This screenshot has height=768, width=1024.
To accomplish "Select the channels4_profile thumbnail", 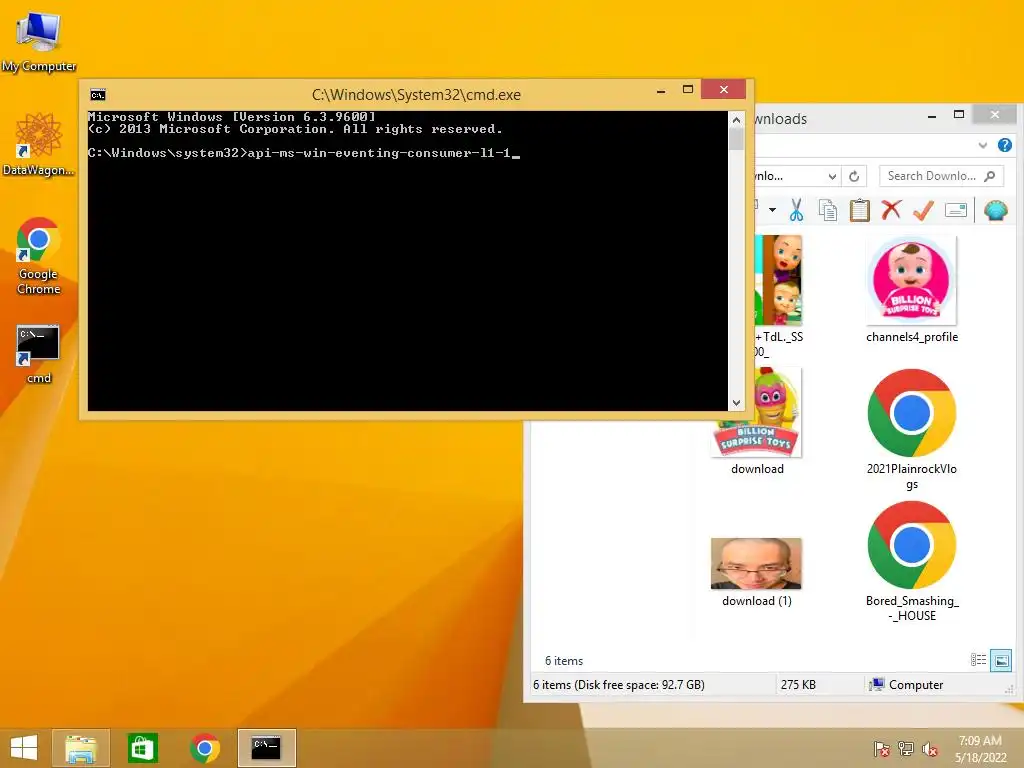I will pyautogui.click(x=912, y=290).
